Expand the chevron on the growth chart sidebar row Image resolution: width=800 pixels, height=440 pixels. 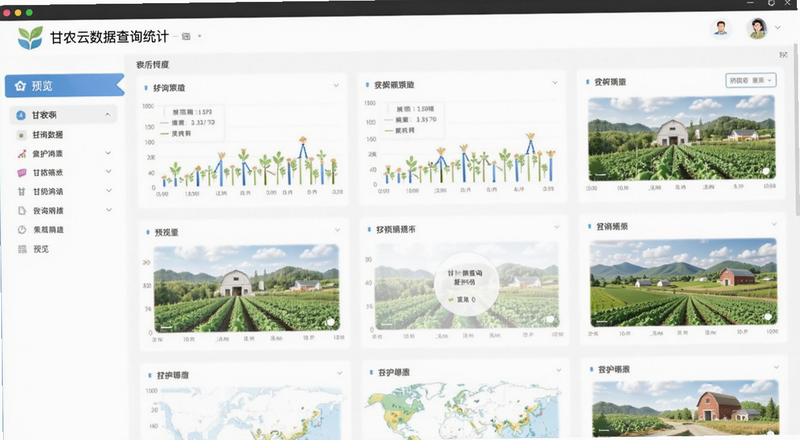(108, 153)
